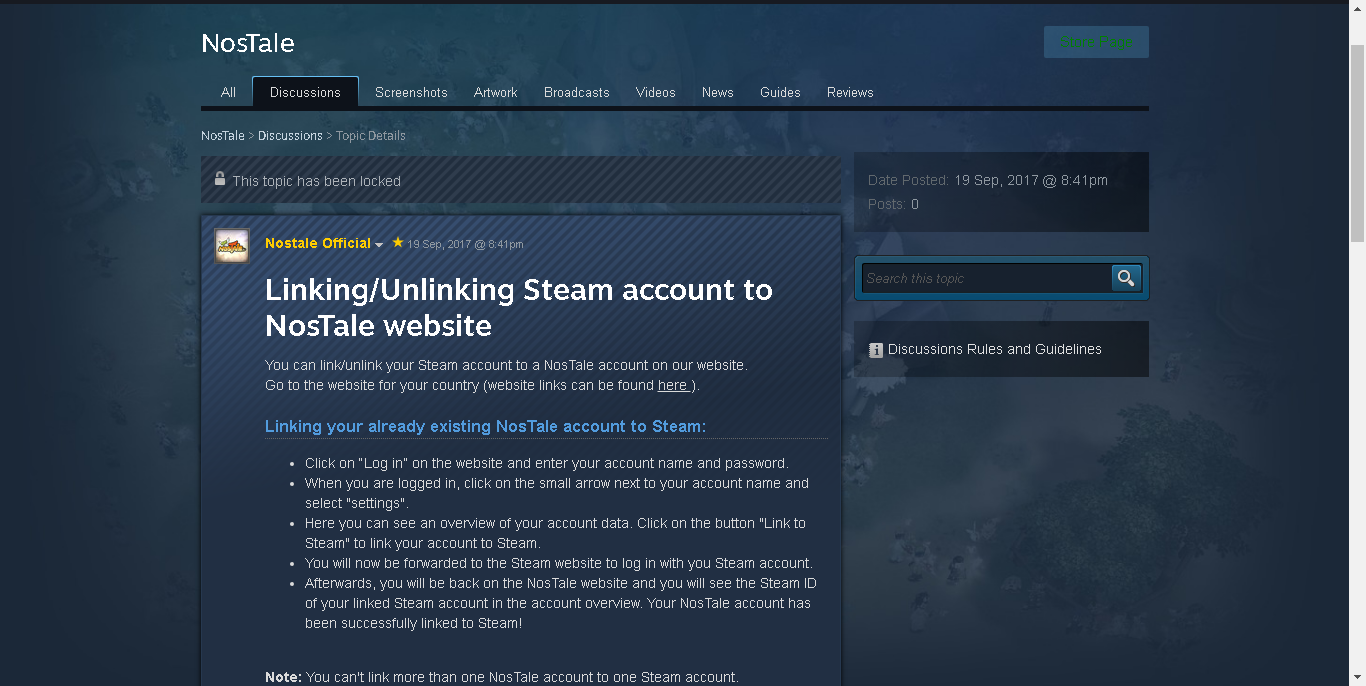This screenshot has width=1366, height=686.
Task: Click the Nostale Official avatar image
Action: coord(232,245)
